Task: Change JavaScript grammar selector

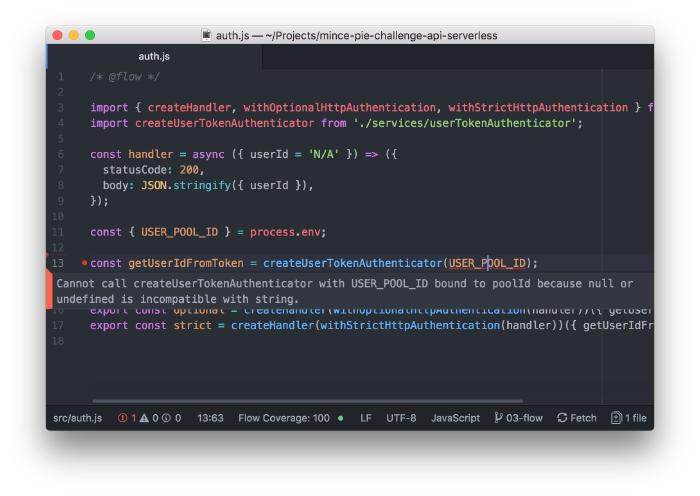Action: coord(455,418)
